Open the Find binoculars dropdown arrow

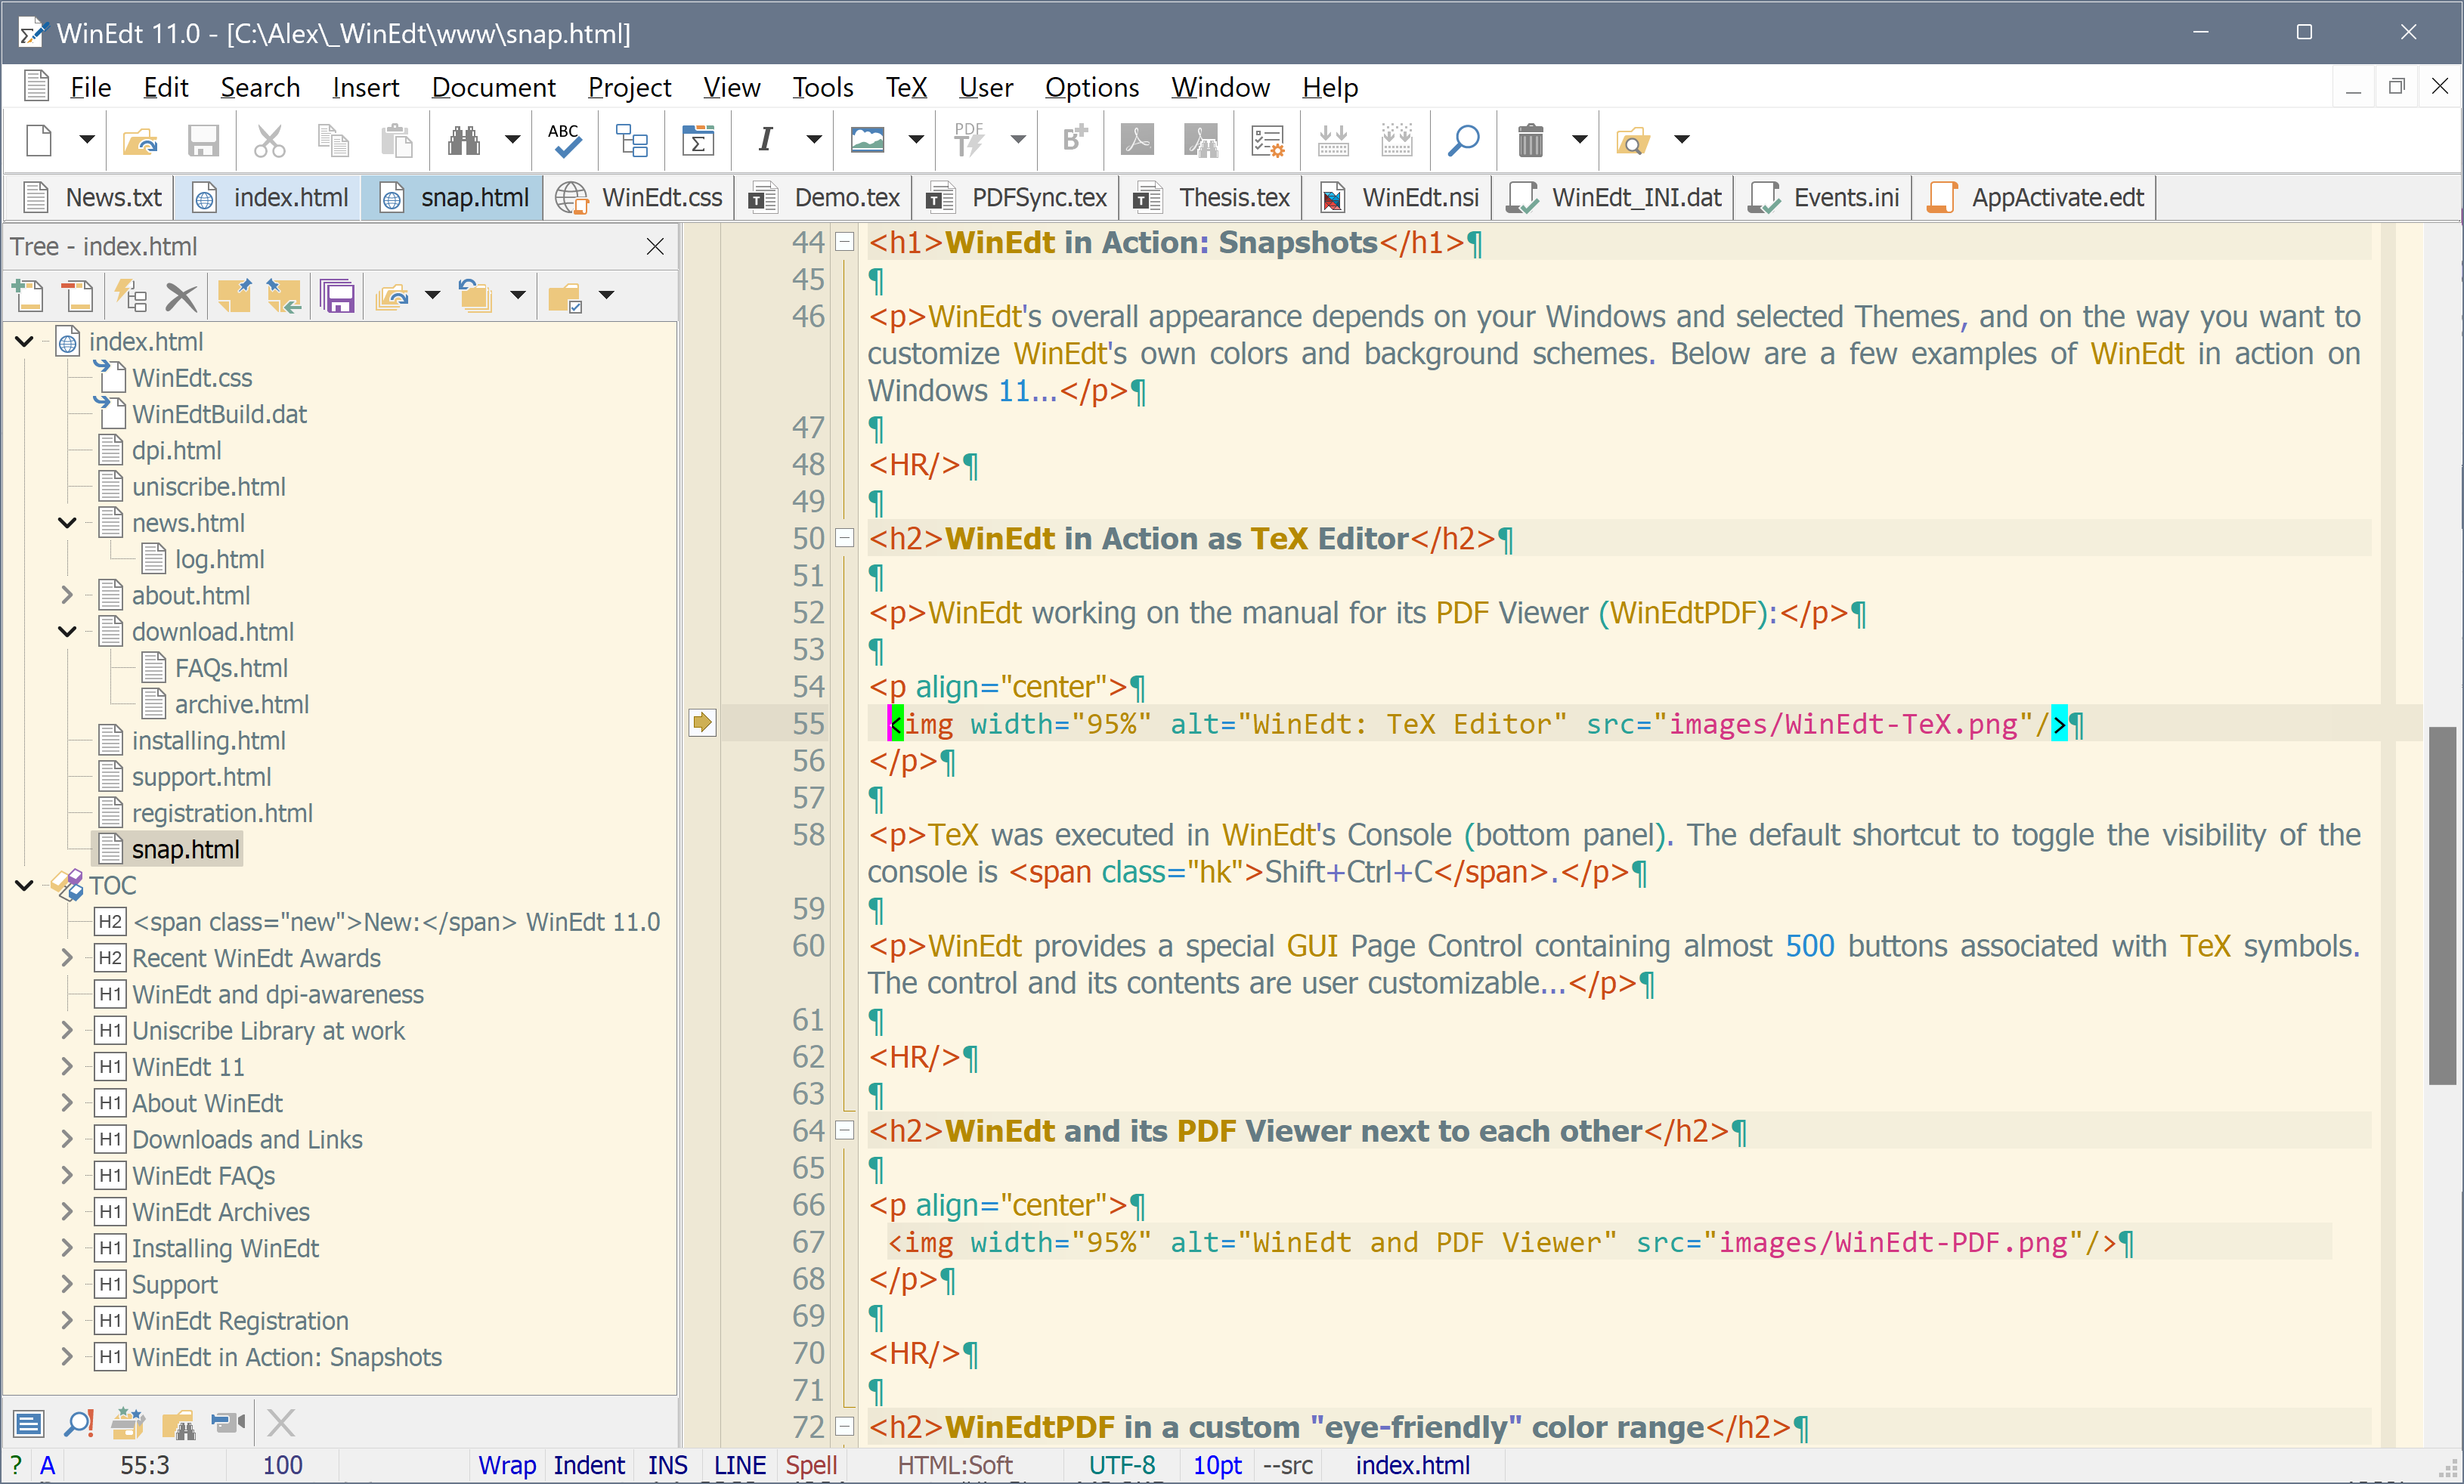click(512, 140)
